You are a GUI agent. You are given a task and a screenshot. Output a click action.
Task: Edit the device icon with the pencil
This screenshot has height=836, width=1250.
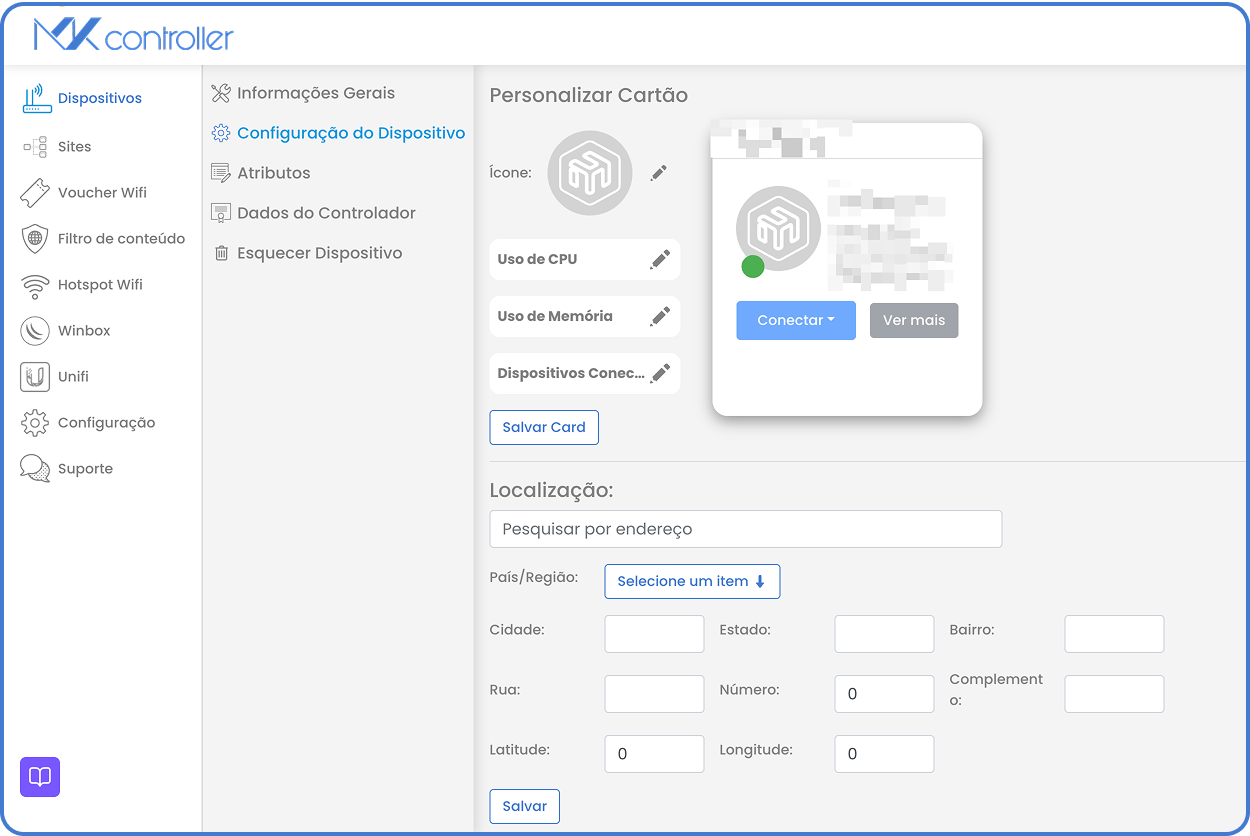click(658, 172)
